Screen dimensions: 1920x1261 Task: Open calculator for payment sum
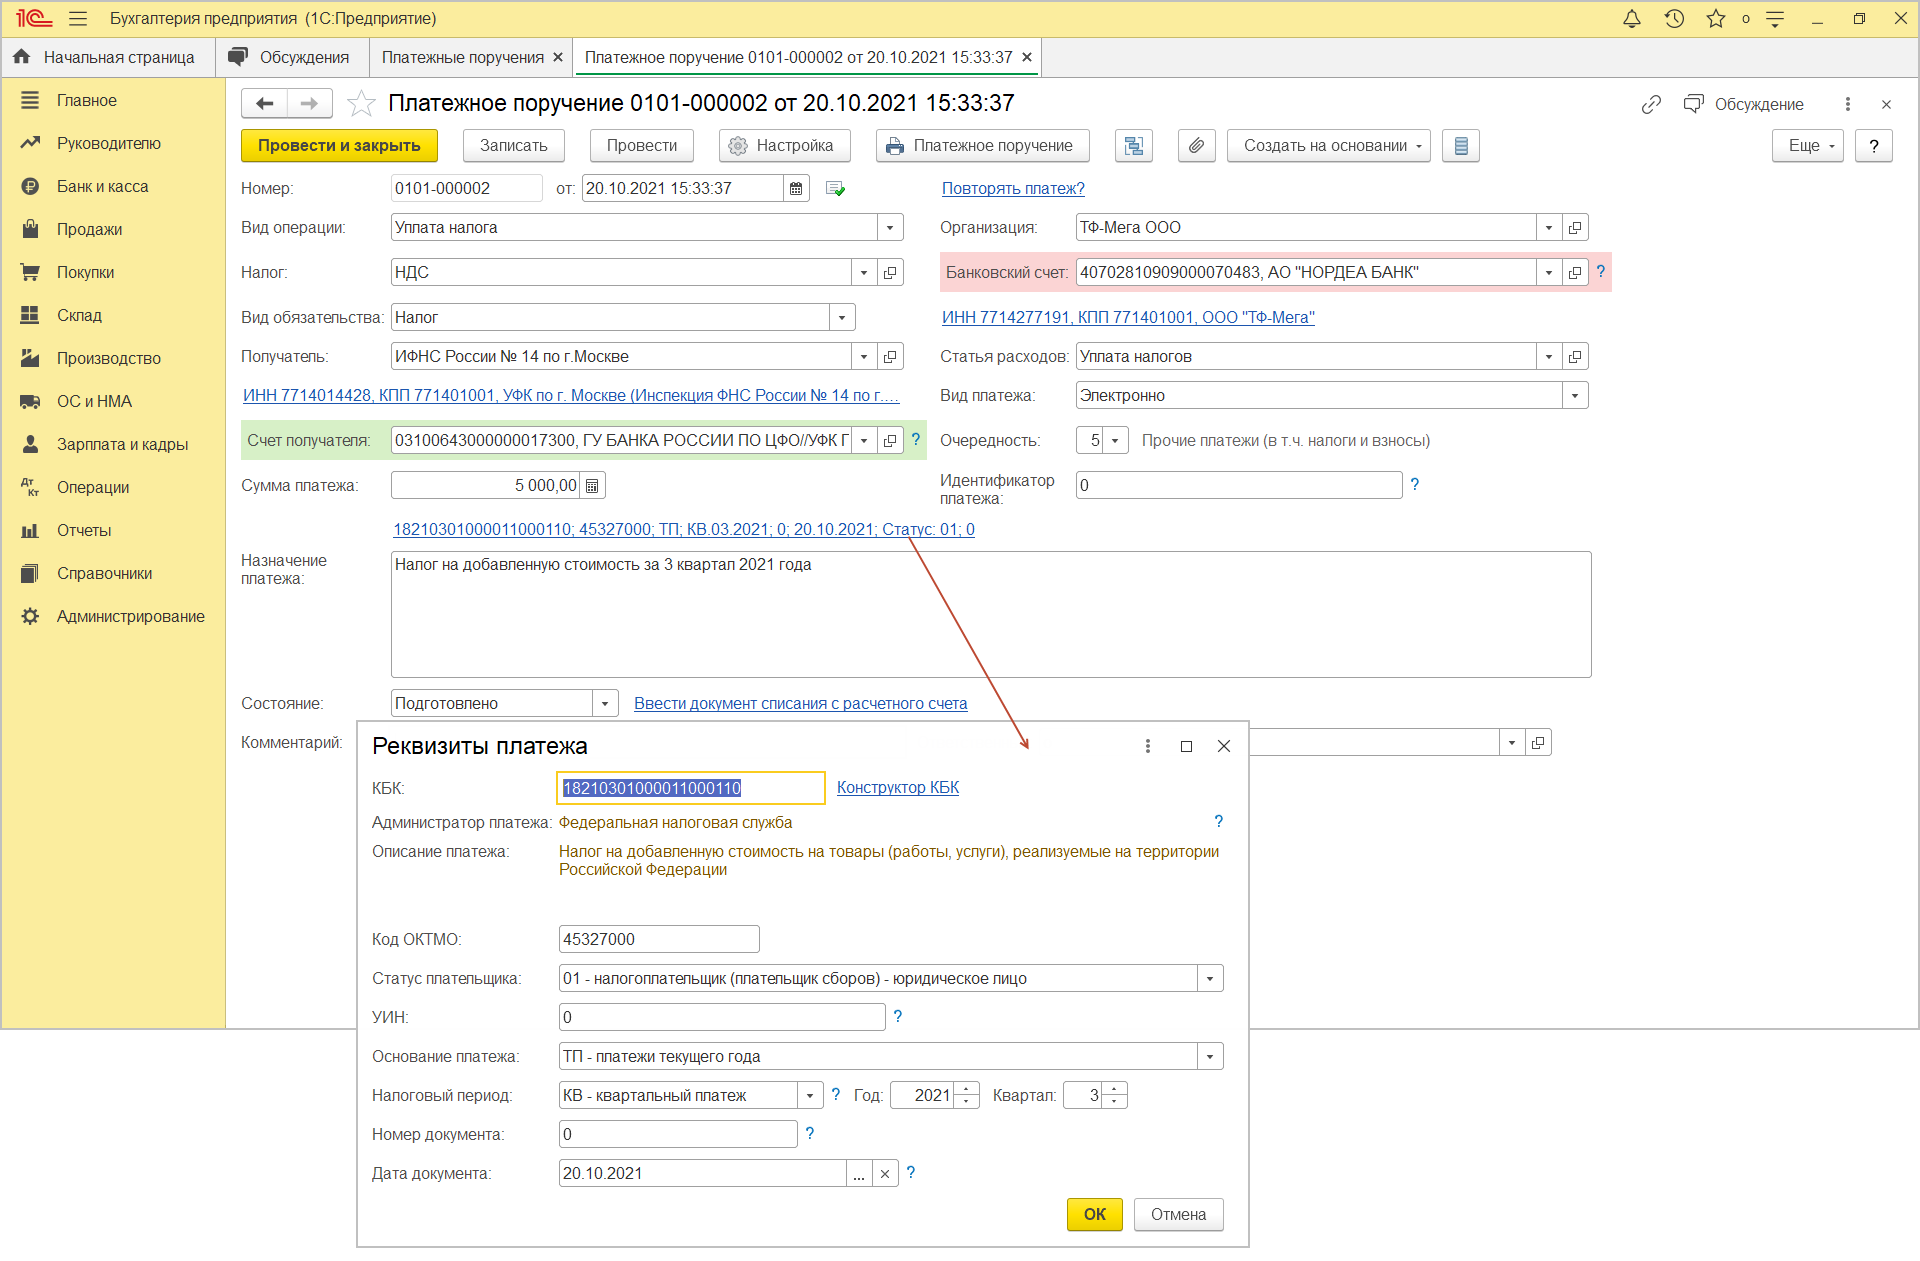(x=592, y=486)
